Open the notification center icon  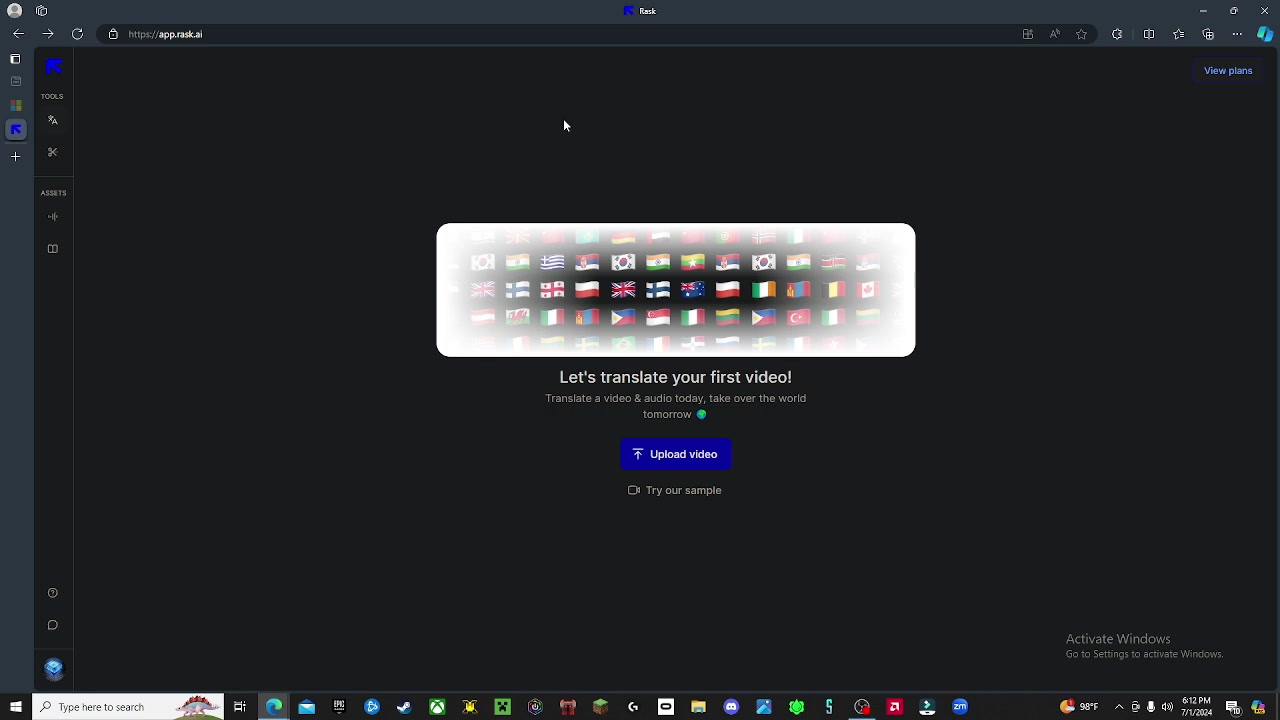[1233, 707]
